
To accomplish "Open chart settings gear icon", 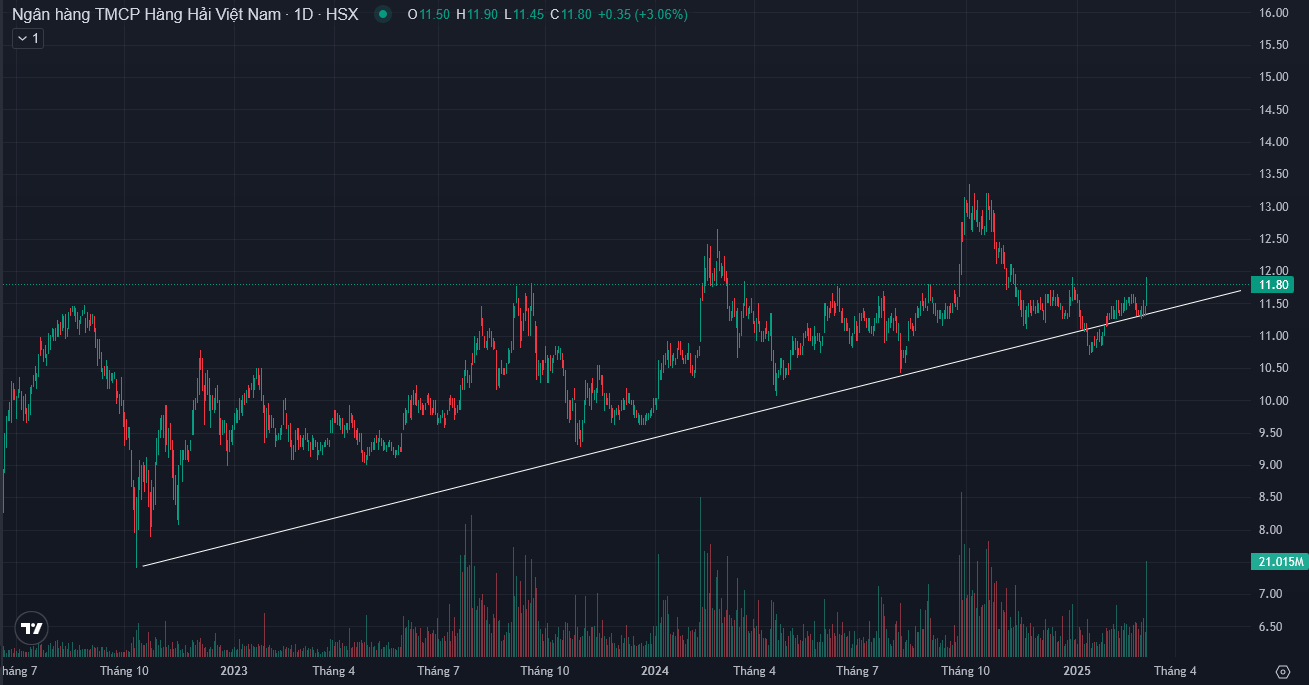I will (x=1283, y=671).
